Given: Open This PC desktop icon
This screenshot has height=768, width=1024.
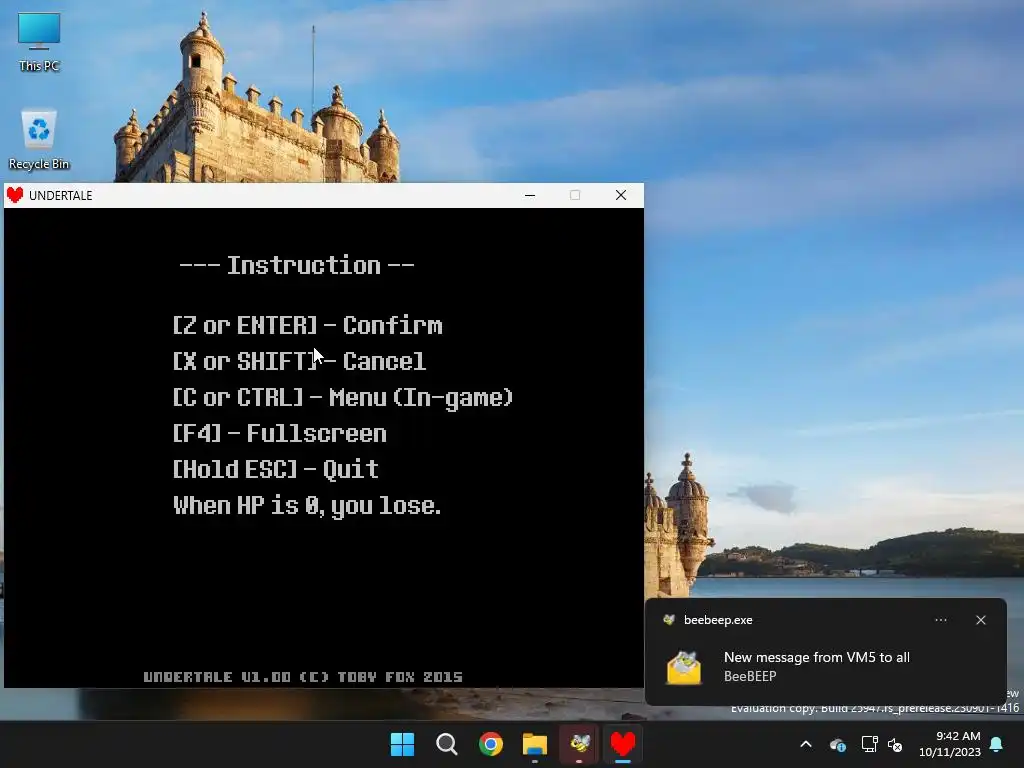Looking at the screenshot, I should point(39,40).
